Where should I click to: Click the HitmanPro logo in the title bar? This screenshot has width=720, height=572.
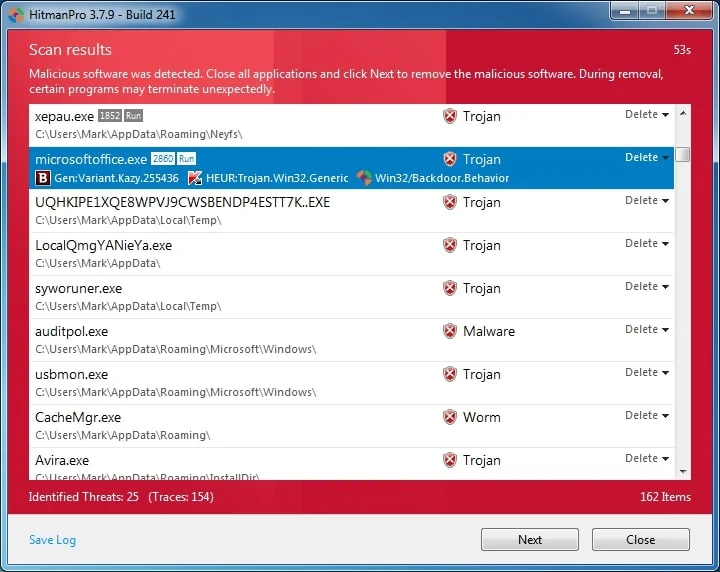[17, 15]
